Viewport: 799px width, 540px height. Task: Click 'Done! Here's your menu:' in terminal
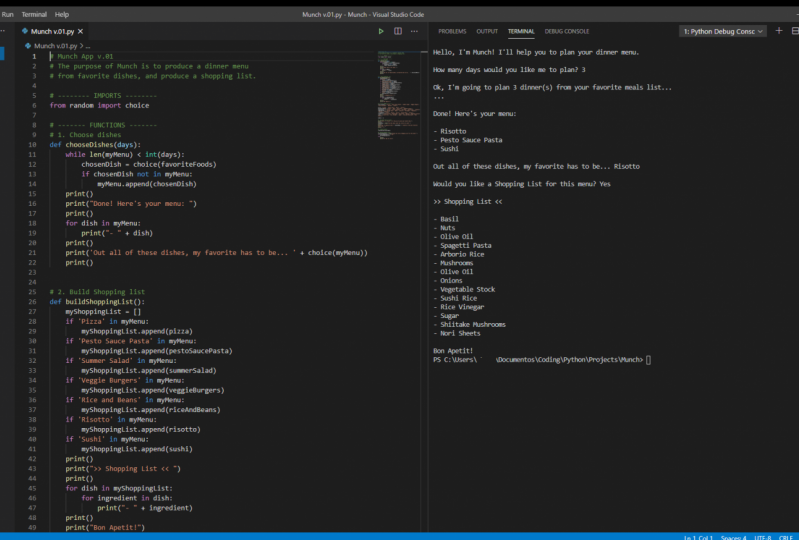point(474,114)
